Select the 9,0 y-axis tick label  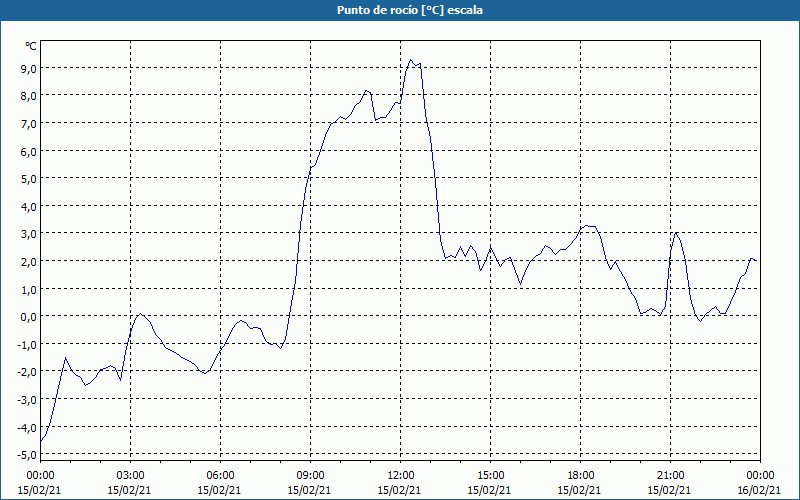point(28,68)
